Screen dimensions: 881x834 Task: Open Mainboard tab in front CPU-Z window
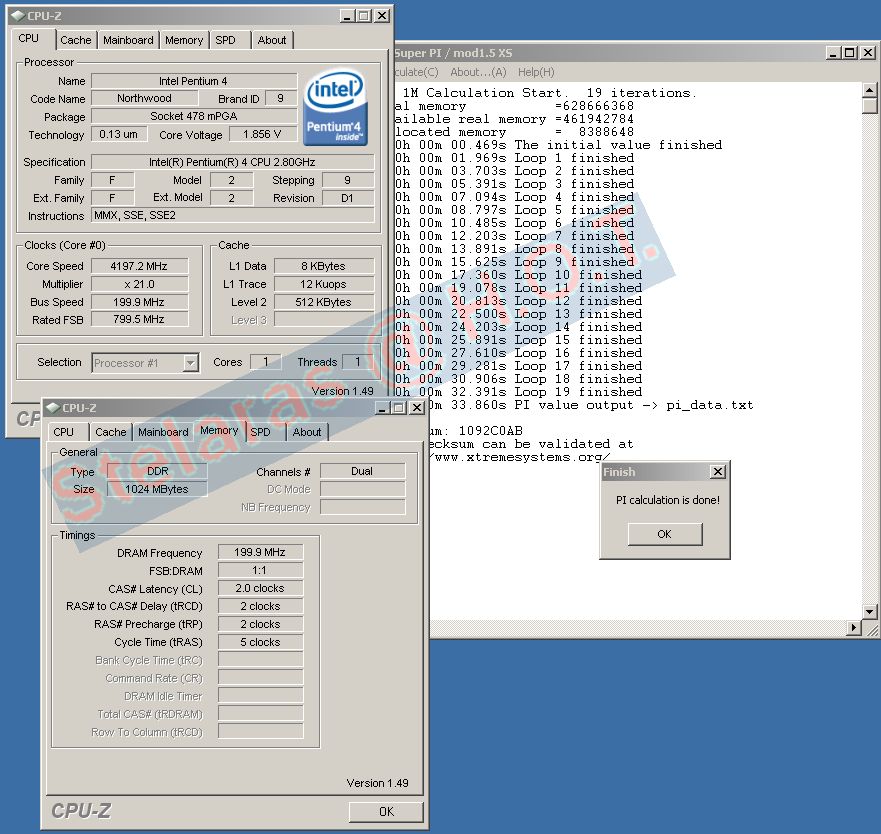click(x=164, y=432)
